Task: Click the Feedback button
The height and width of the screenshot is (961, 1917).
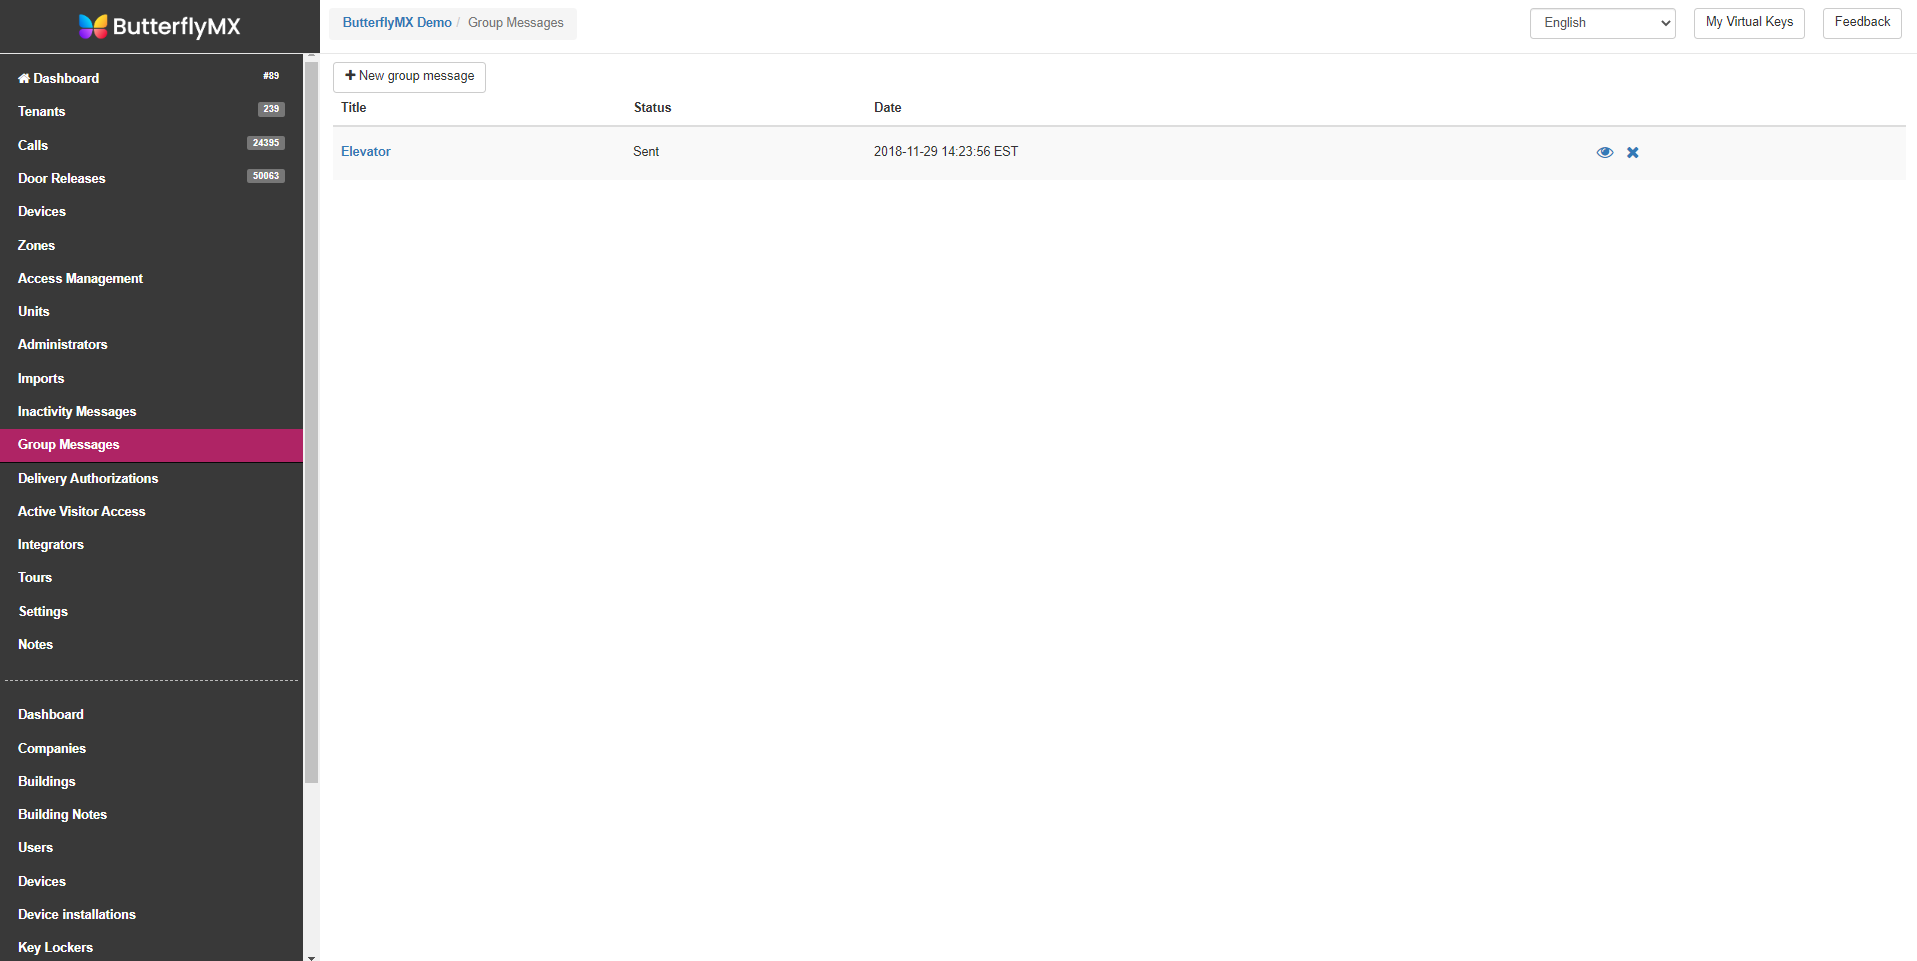Action: (1861, 22)
